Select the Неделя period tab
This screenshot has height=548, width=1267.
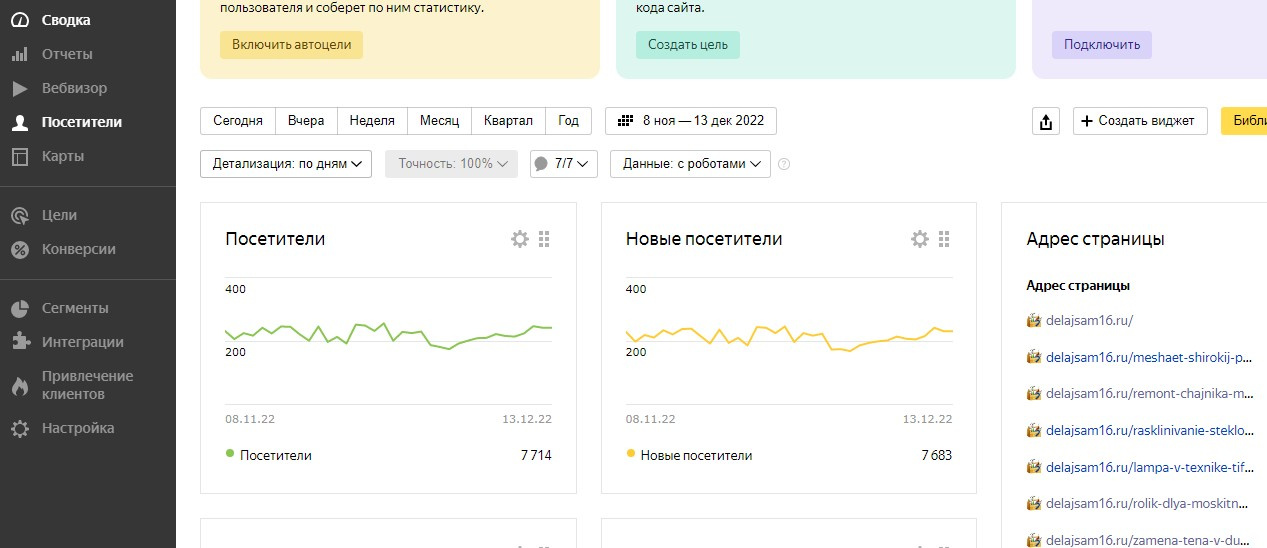[x=372, y=121]
